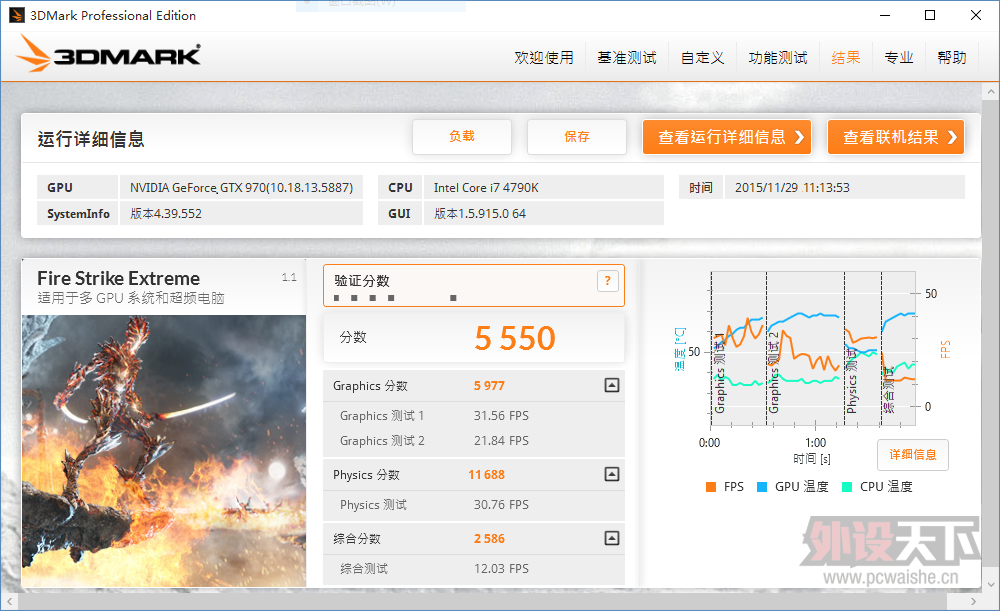The image size is (1000, 611).
Task: Click the GUI 版本1.5.915.0 64 value
Action: pos(543,214)
